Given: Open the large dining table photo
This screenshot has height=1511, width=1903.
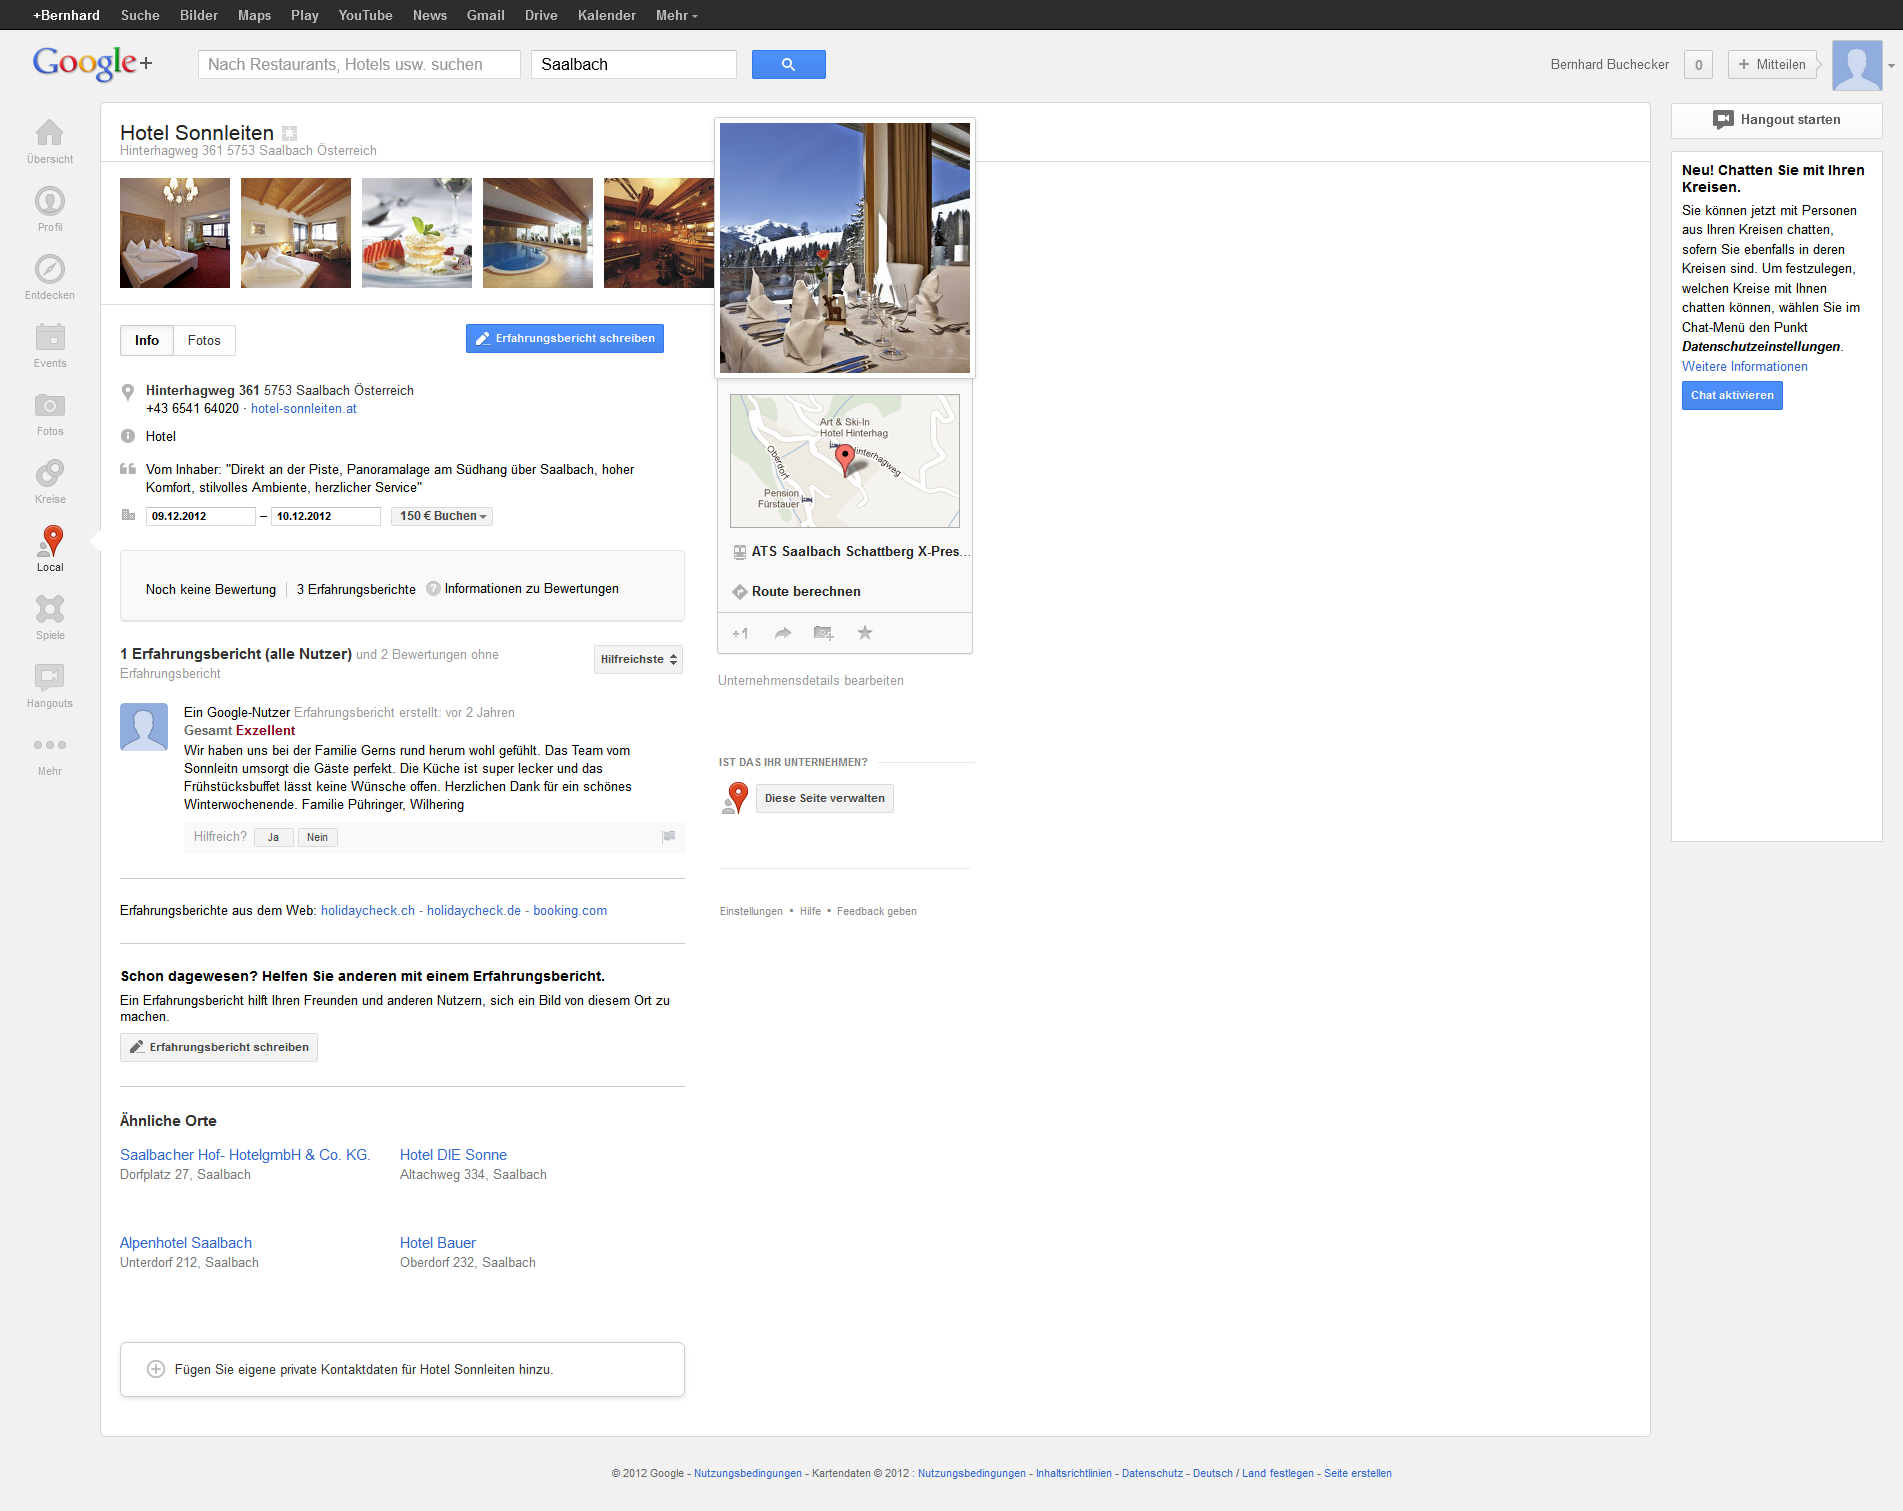Looking at the screenshot, I should pyautogui.click(x=845, y=248).
